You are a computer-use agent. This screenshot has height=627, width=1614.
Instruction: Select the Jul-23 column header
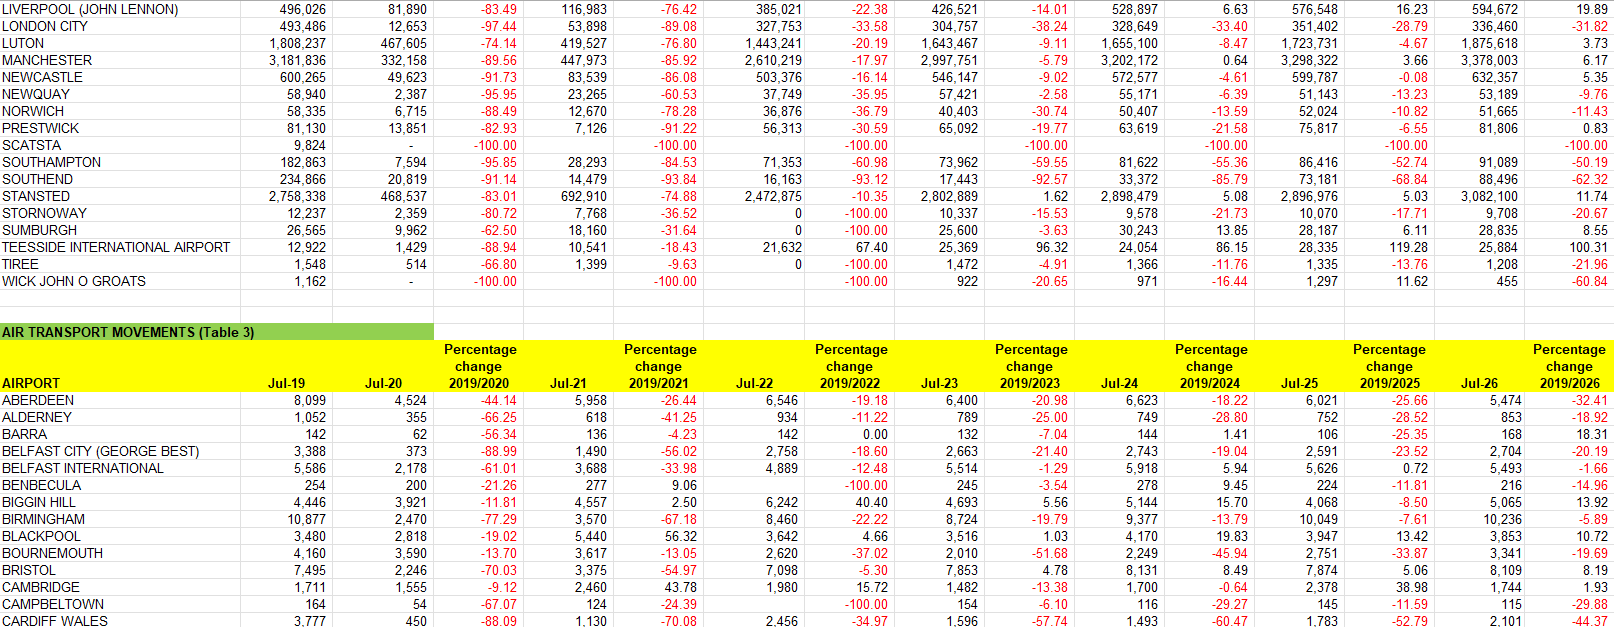939,383
